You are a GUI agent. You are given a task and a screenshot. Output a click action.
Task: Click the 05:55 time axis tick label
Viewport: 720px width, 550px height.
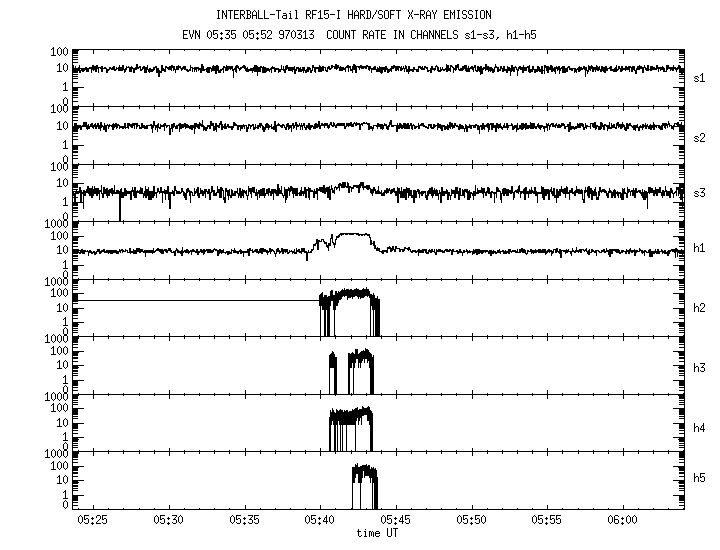[547, 521]
